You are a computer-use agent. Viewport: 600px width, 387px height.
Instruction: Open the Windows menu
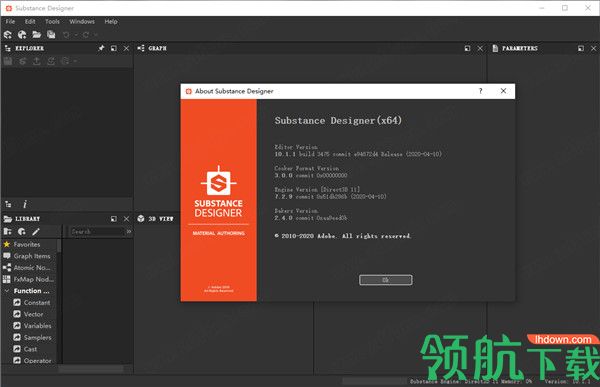[82, 21]
